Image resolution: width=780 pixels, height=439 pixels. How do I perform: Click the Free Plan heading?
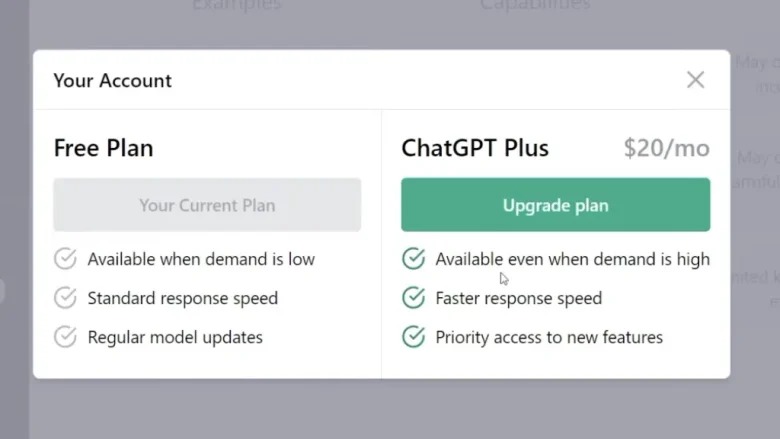(x=103, y=149)
